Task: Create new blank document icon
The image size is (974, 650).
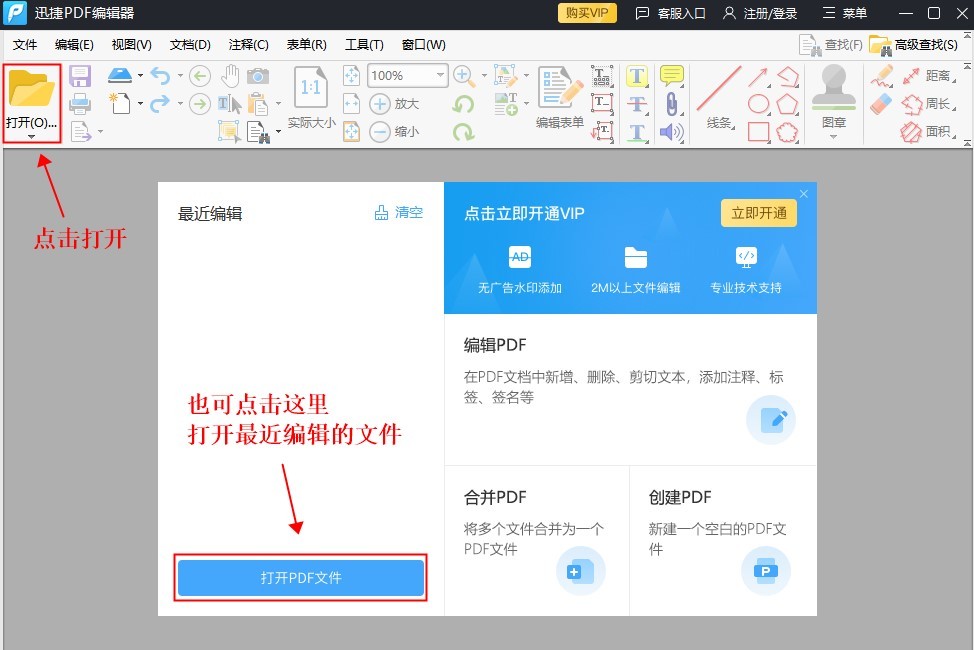Action: tap(120, 103)
